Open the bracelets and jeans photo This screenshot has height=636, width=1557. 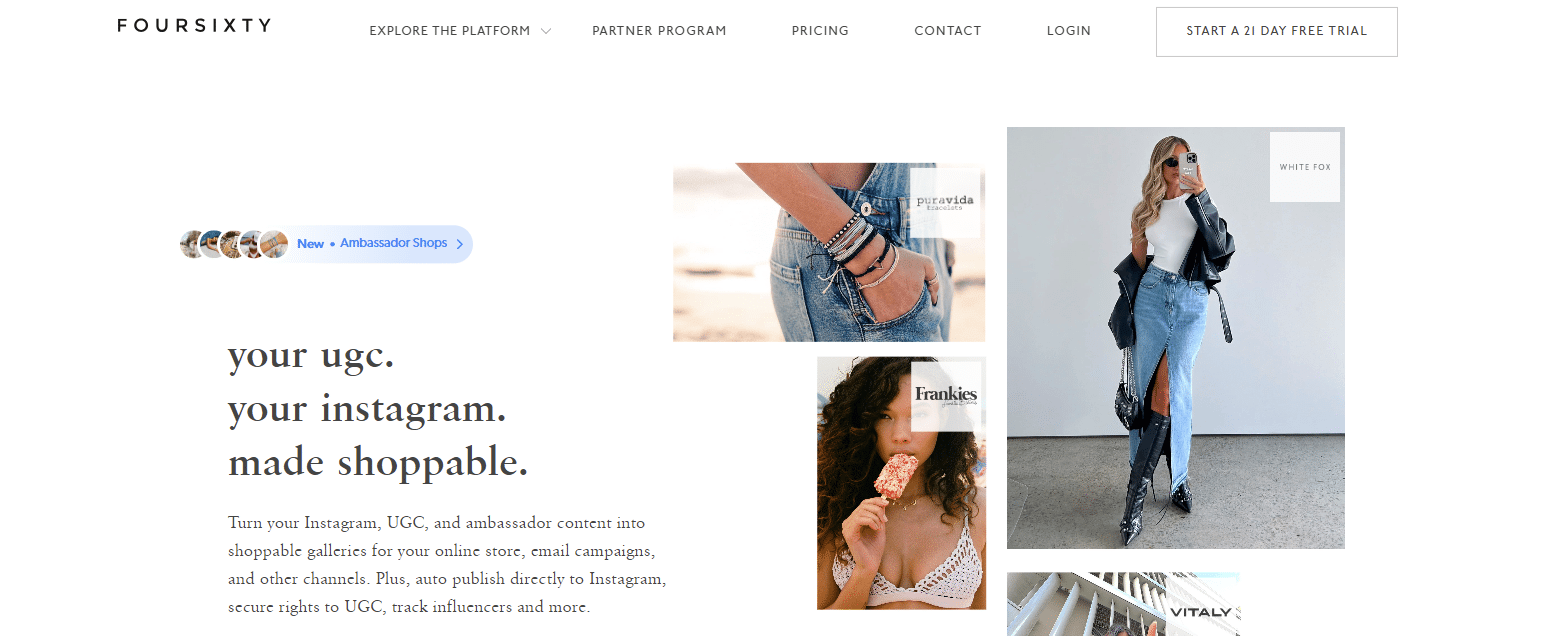[829, 252]
